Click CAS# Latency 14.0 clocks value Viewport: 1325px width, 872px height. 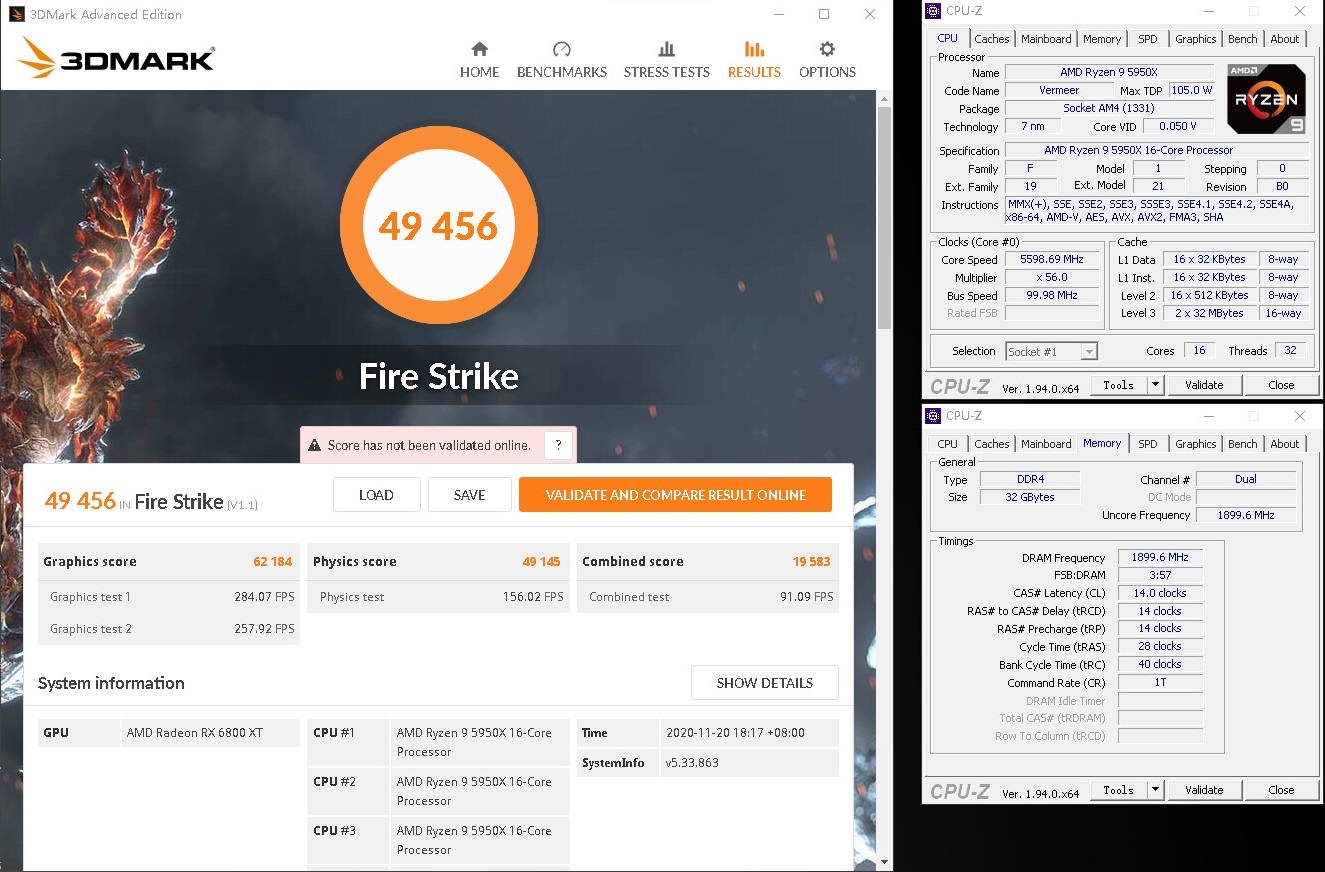[1160, 593]
